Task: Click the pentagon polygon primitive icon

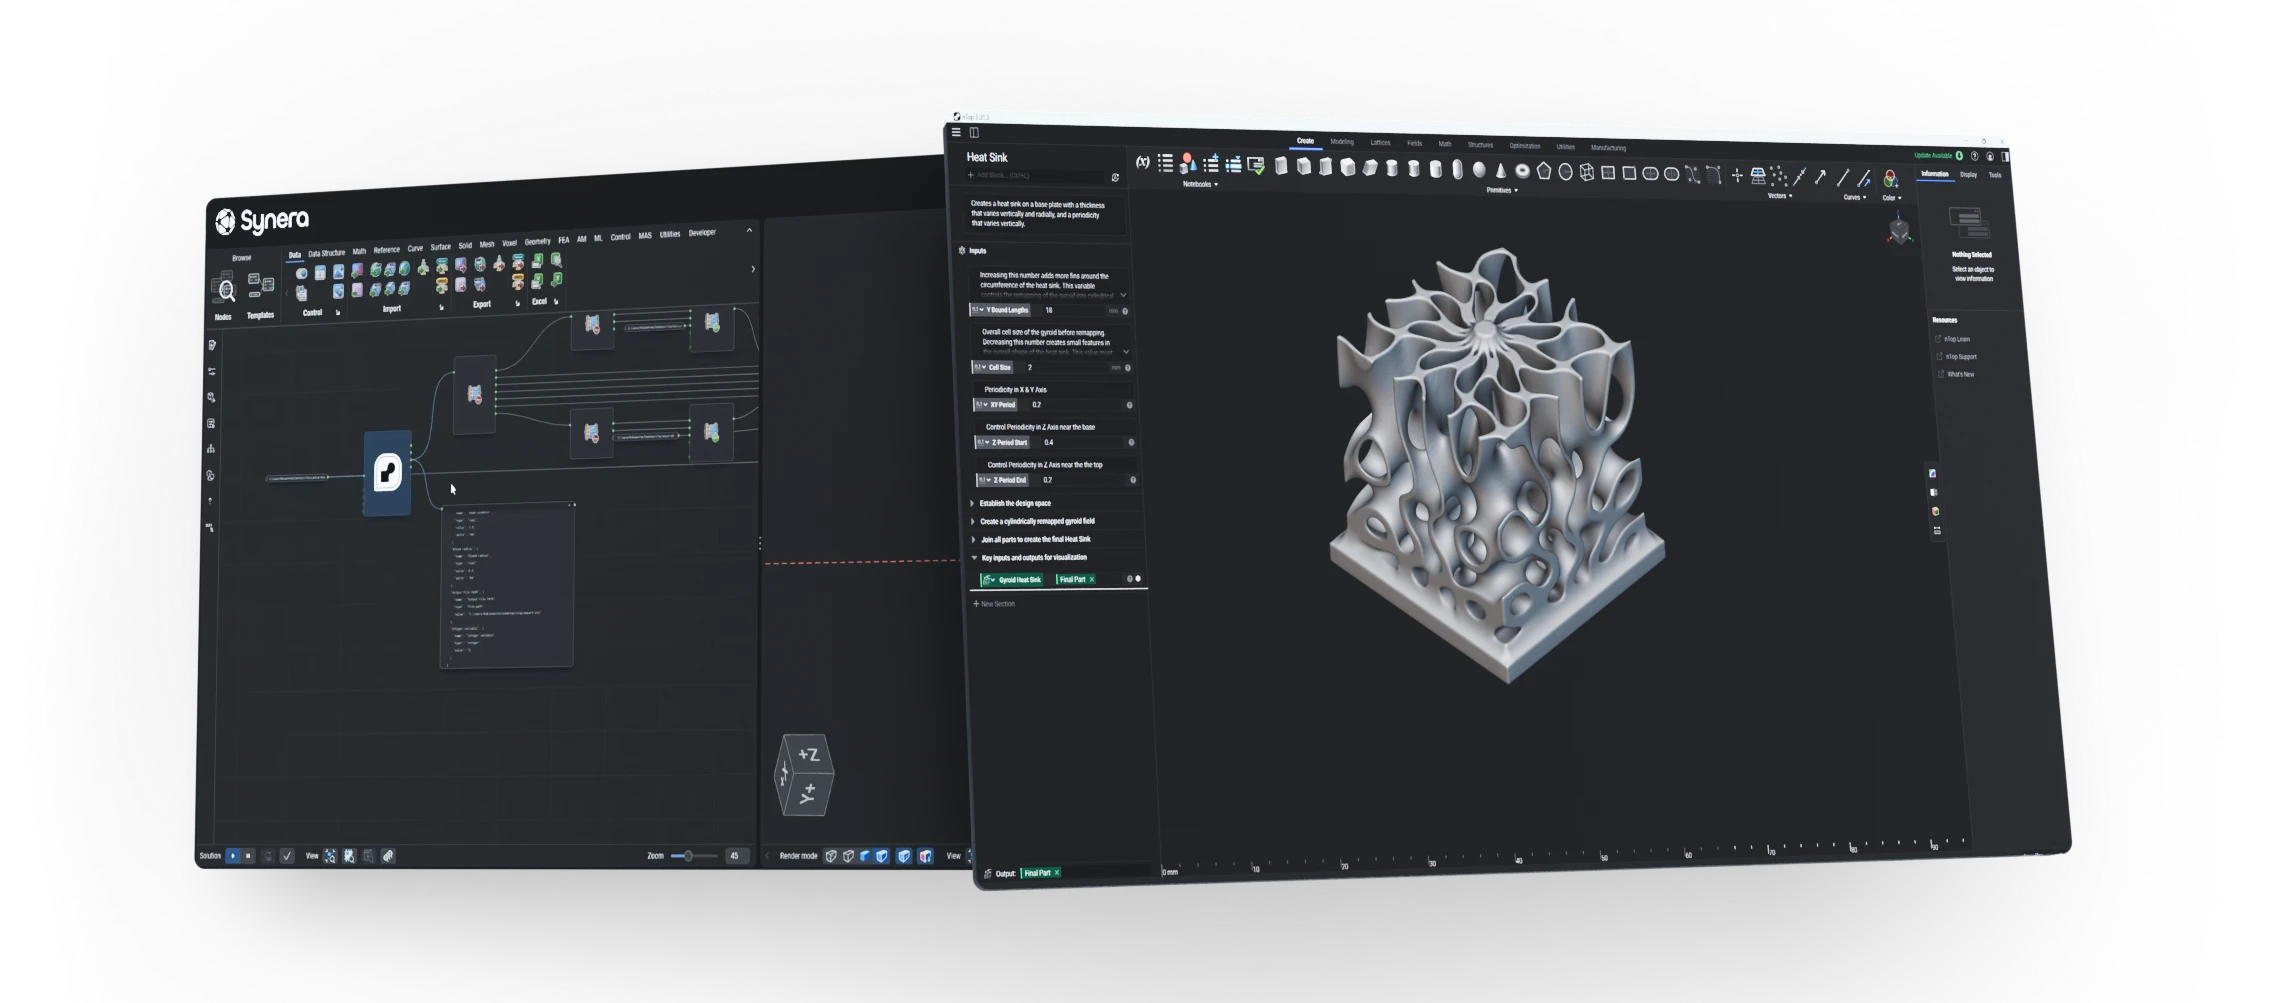Action: tap(1544, 171)
